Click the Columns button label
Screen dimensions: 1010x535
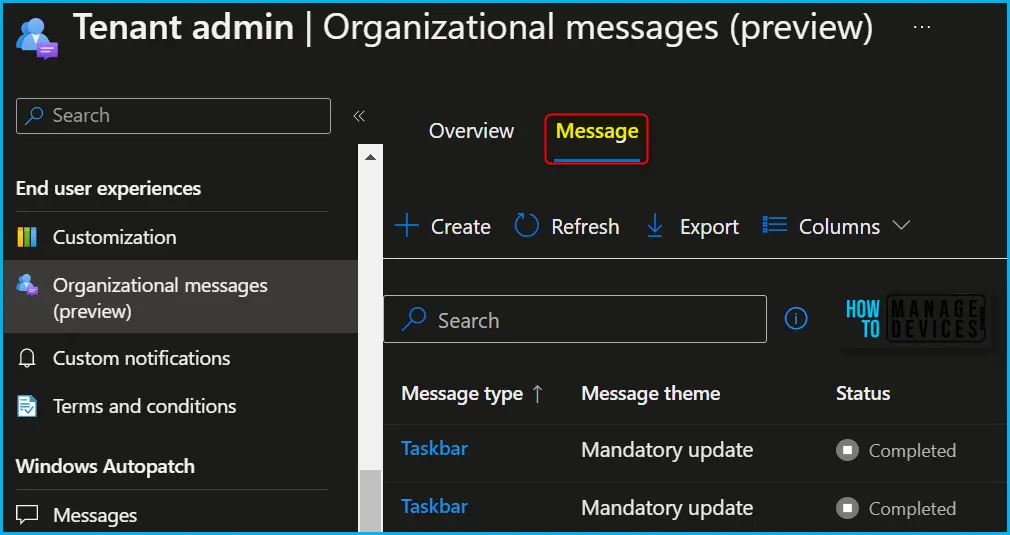(839, 227)
